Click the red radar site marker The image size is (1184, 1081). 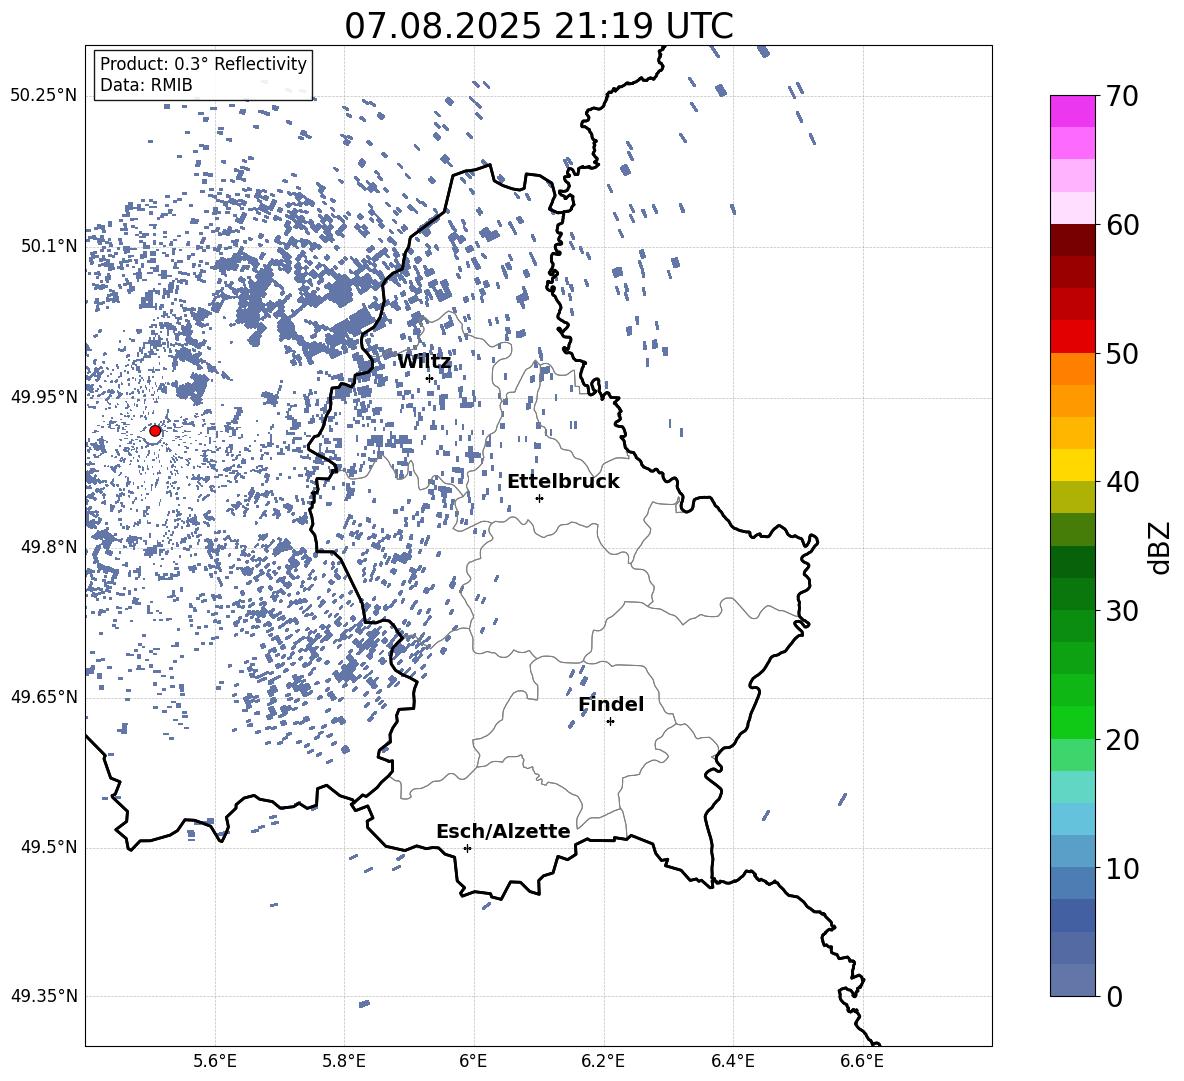pos(155,431)
